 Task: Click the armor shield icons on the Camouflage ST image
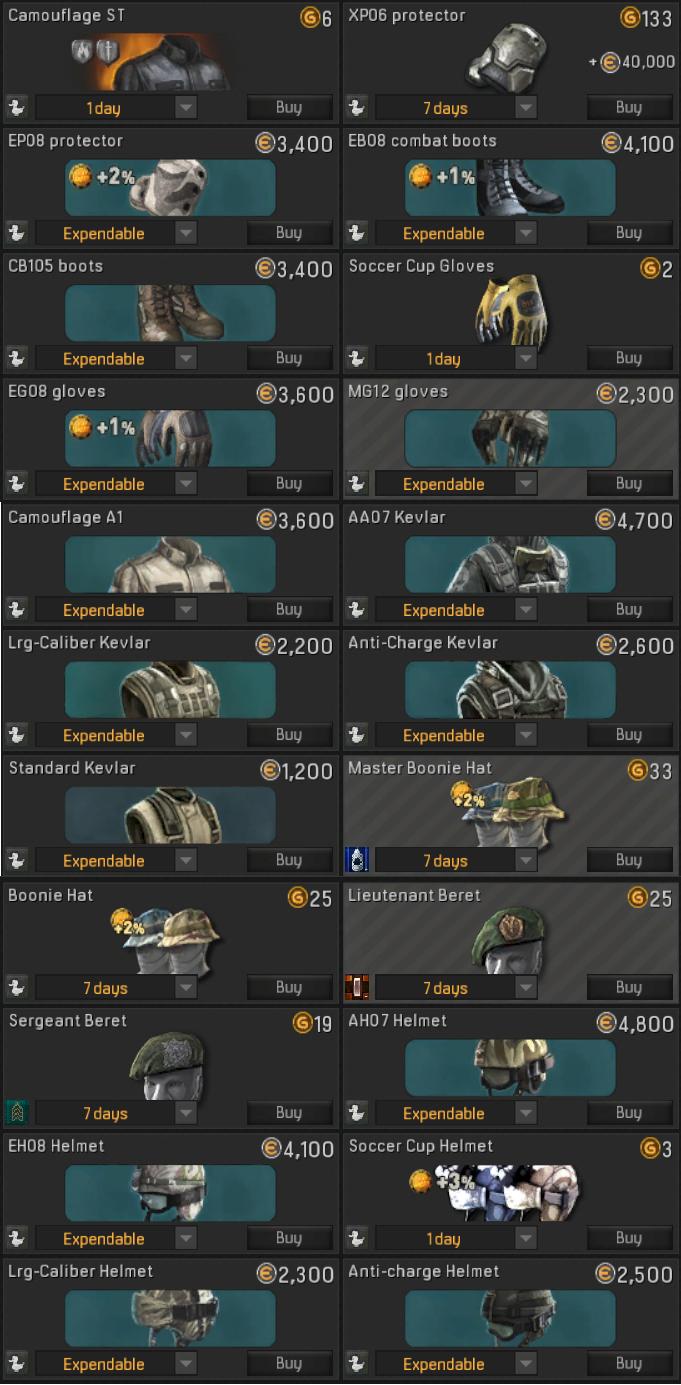click(90, 52)
